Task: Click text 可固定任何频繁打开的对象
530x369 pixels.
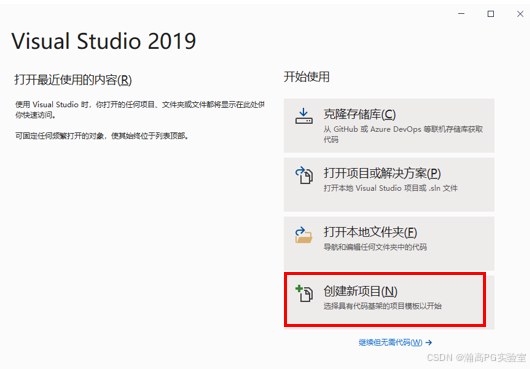Action: coord(102,136)
